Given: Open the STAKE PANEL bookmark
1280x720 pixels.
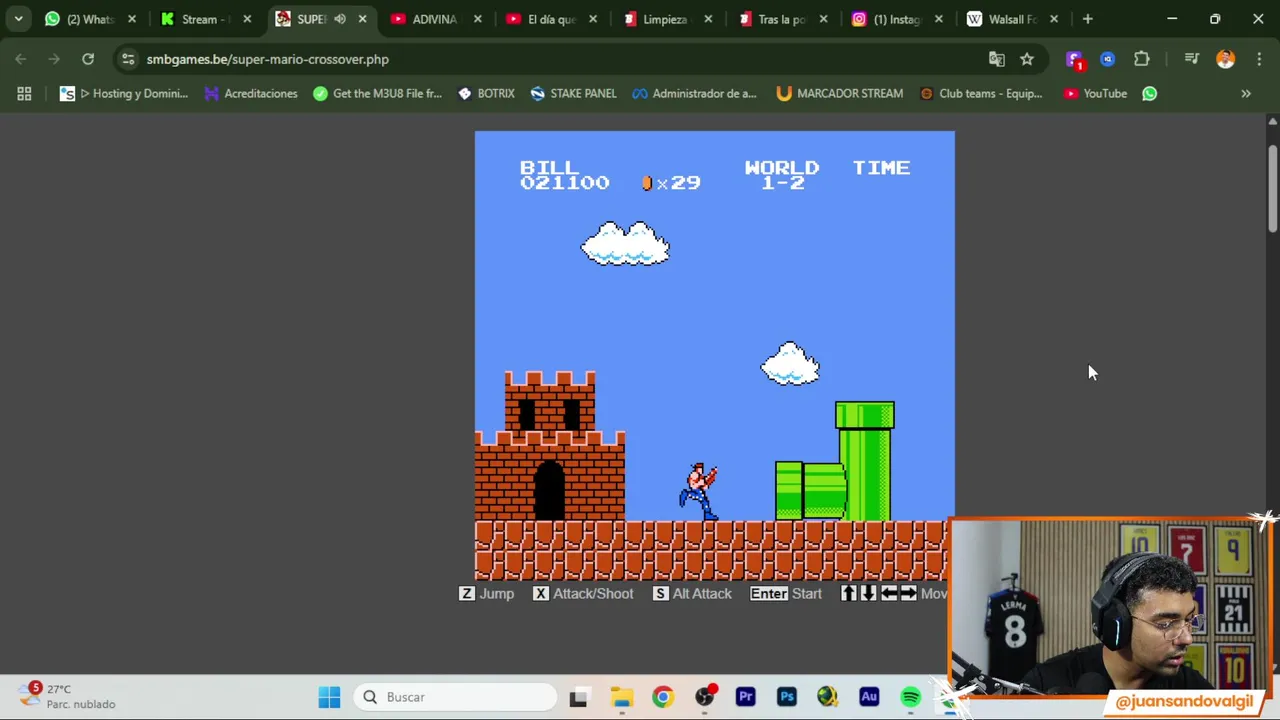Looking at the screenshot, I should tap(573, 93).
